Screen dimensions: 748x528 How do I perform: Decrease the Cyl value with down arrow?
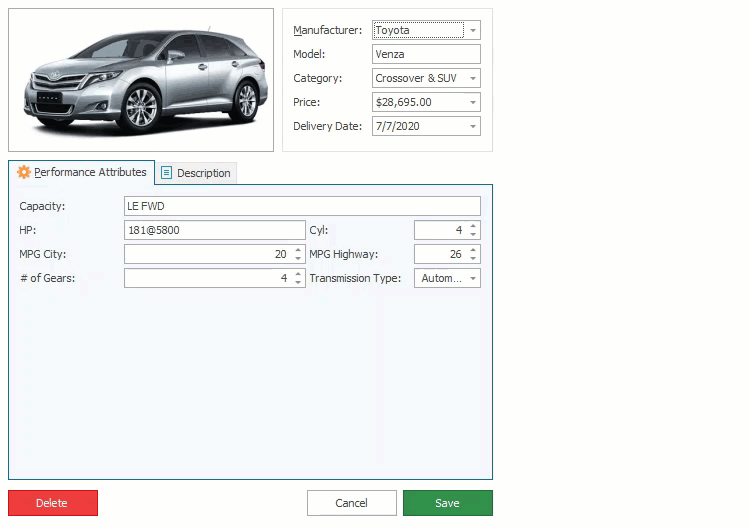click(473, 234)
